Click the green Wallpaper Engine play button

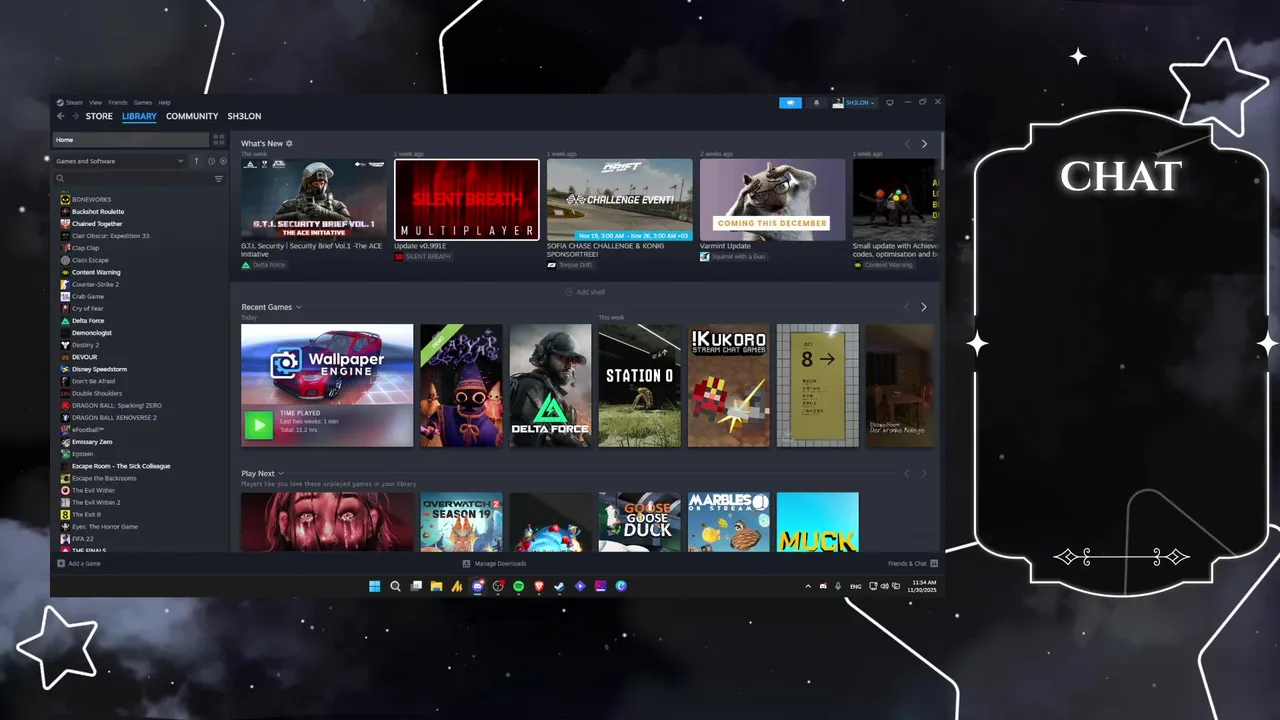259,425
